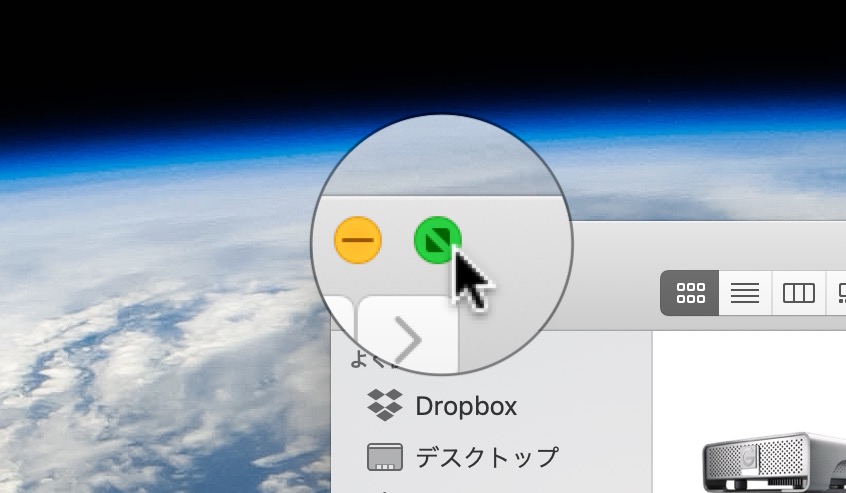Switch Finder to column view

[799, 293]
